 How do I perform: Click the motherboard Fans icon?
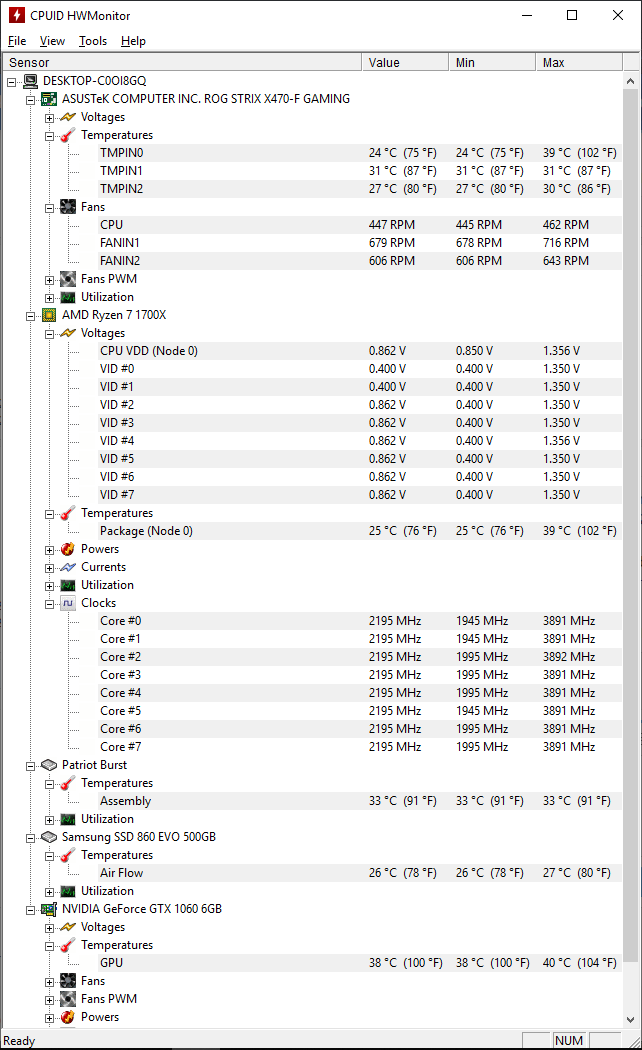coord(68,207)
